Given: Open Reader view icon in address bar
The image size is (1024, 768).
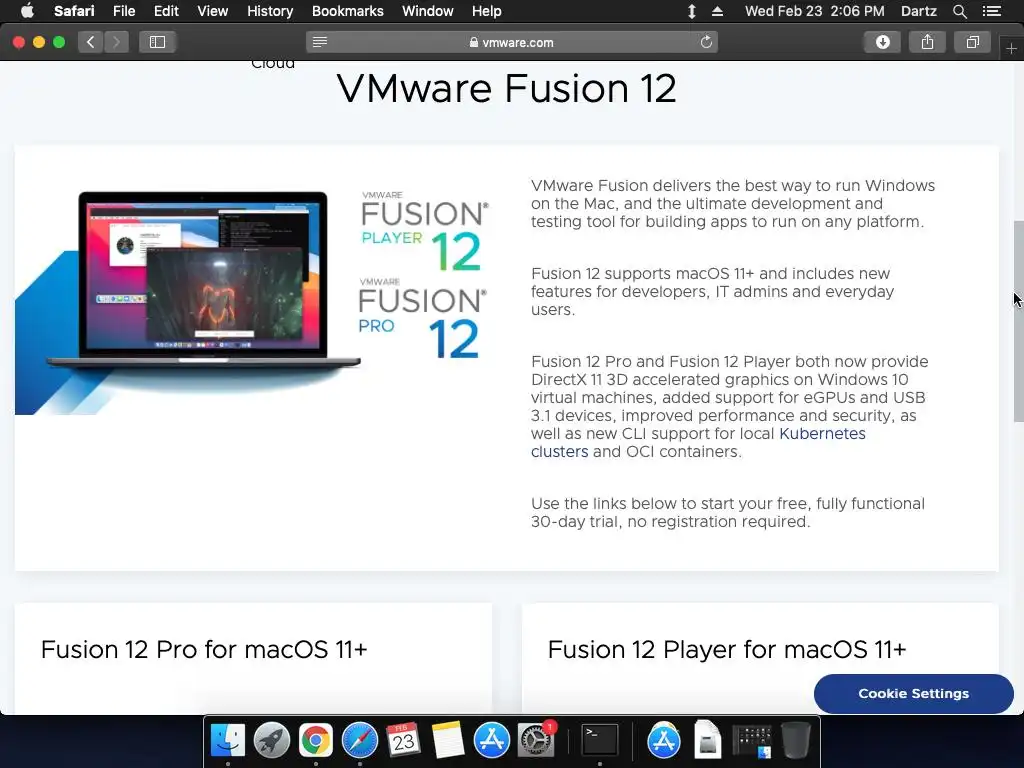Looking at the screenshot, I should pos(319,42).
